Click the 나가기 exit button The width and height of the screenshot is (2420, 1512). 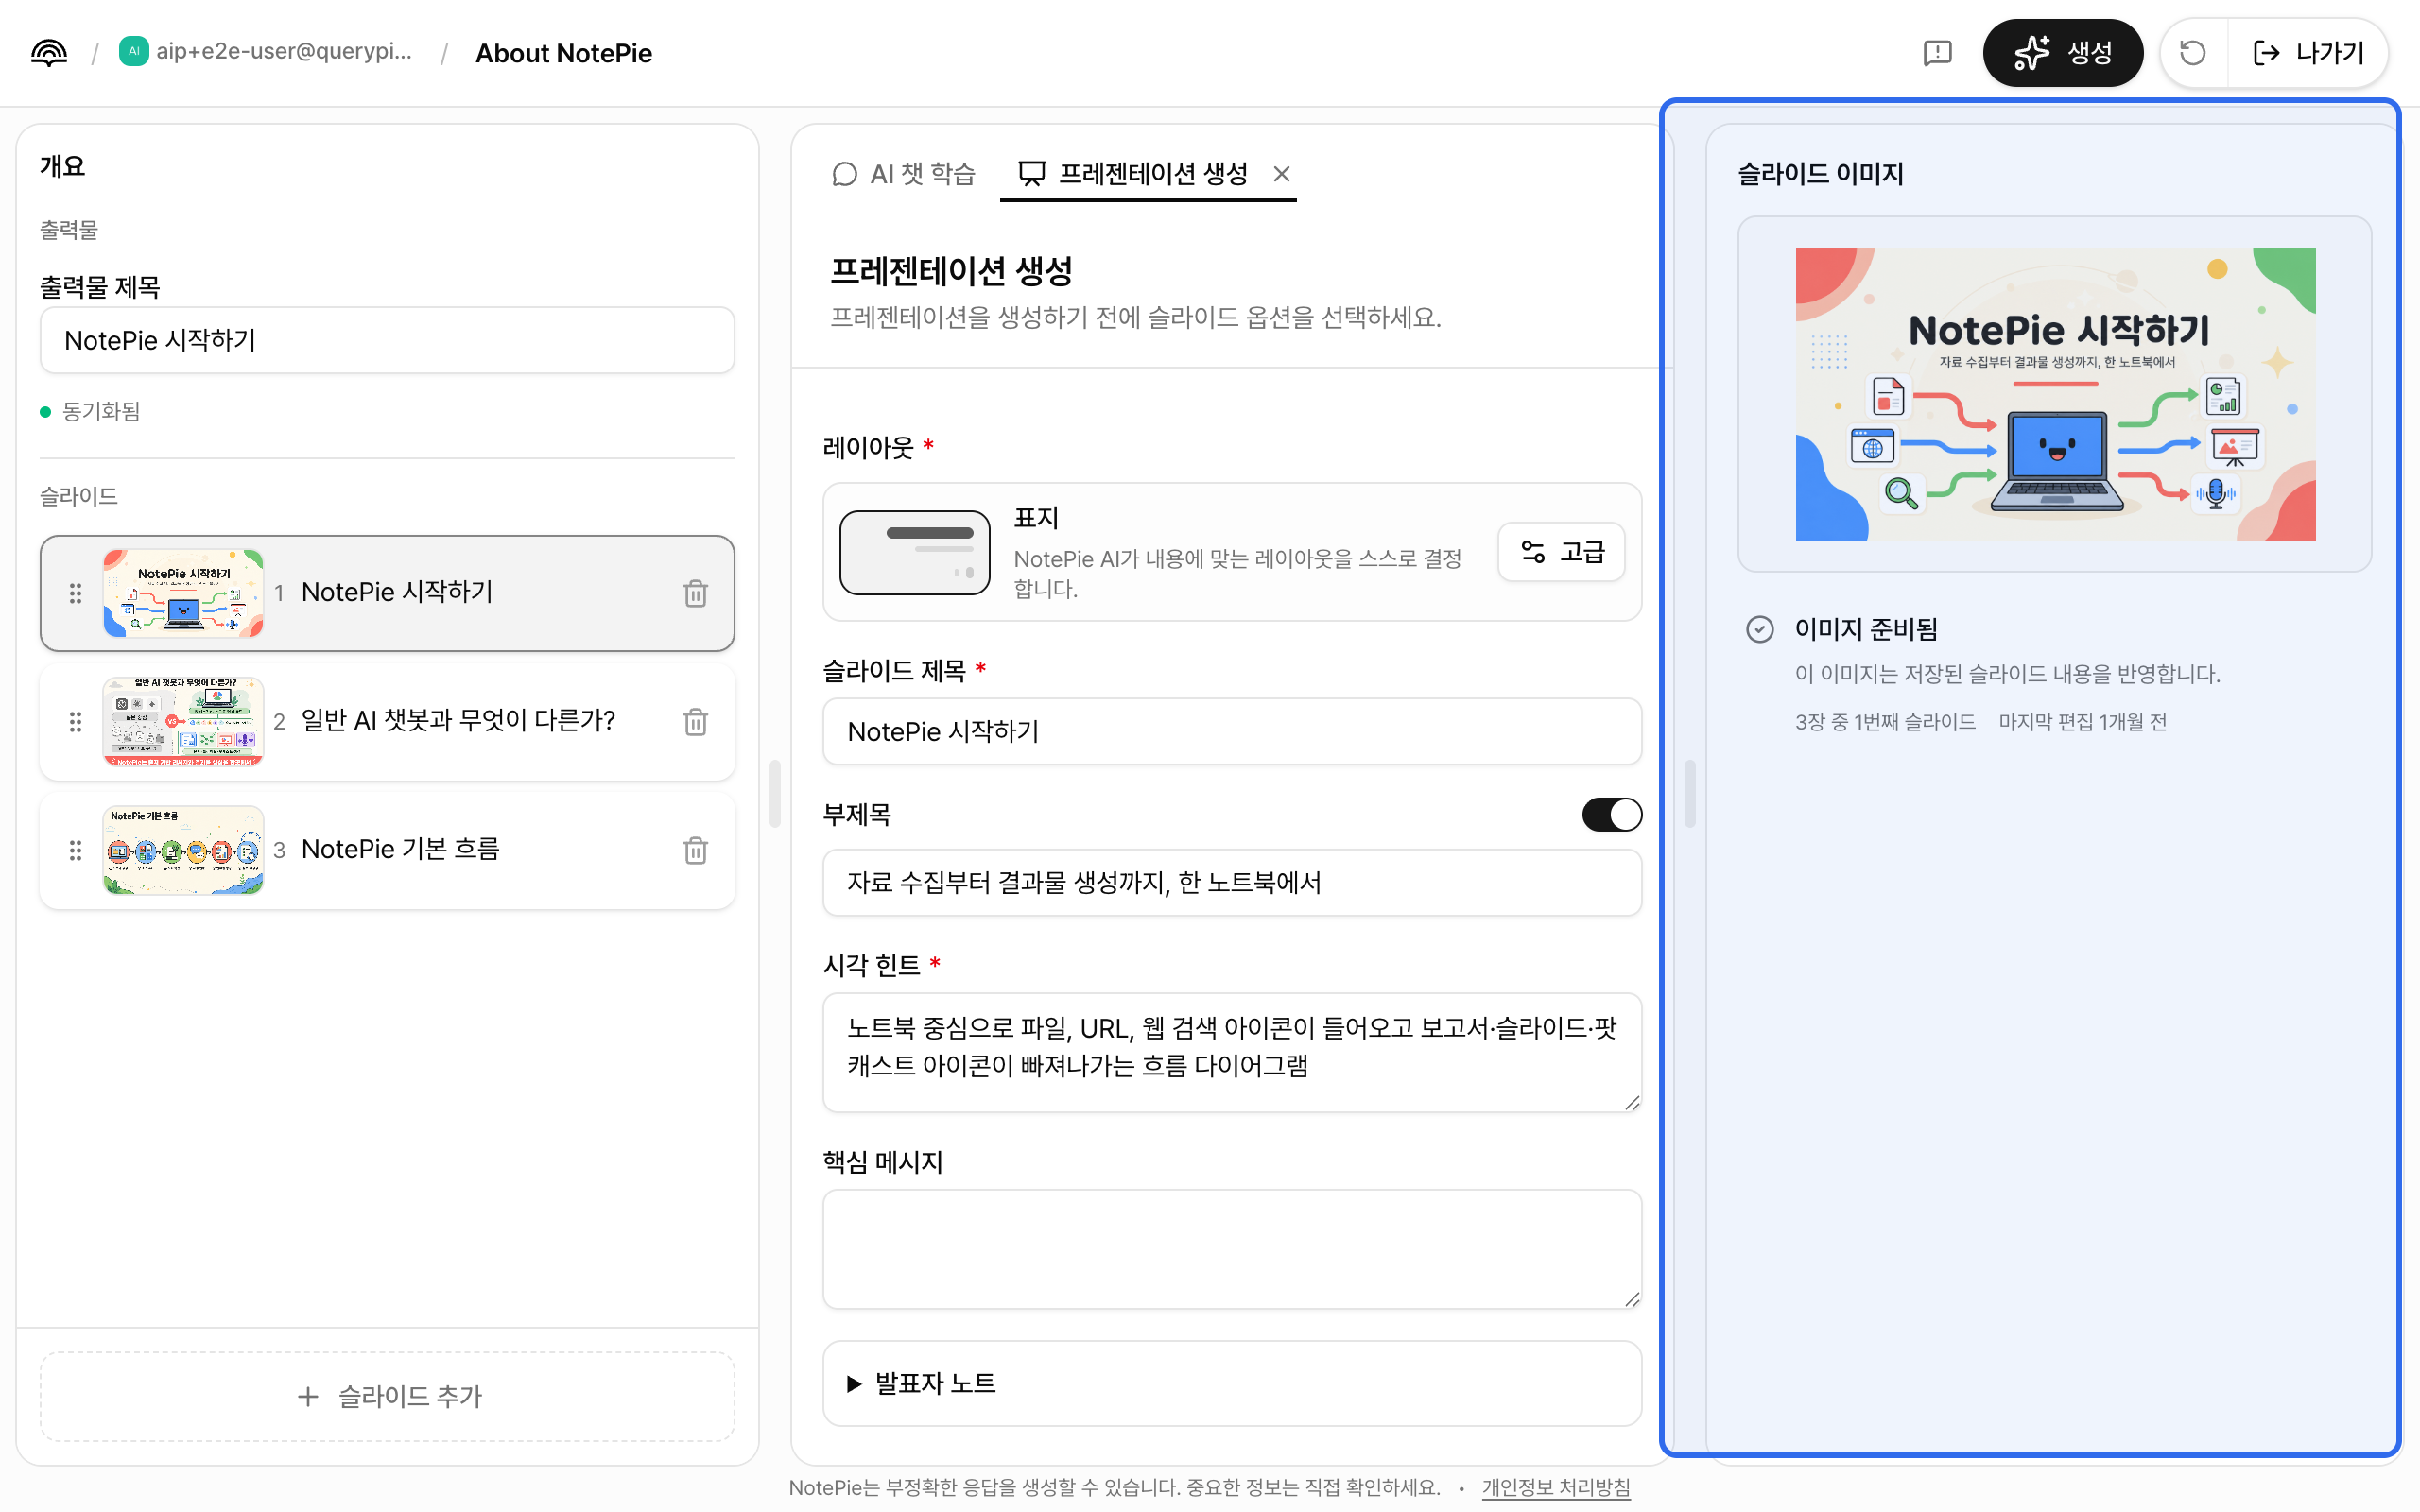pyautogui.click(x=2308, y=53)
